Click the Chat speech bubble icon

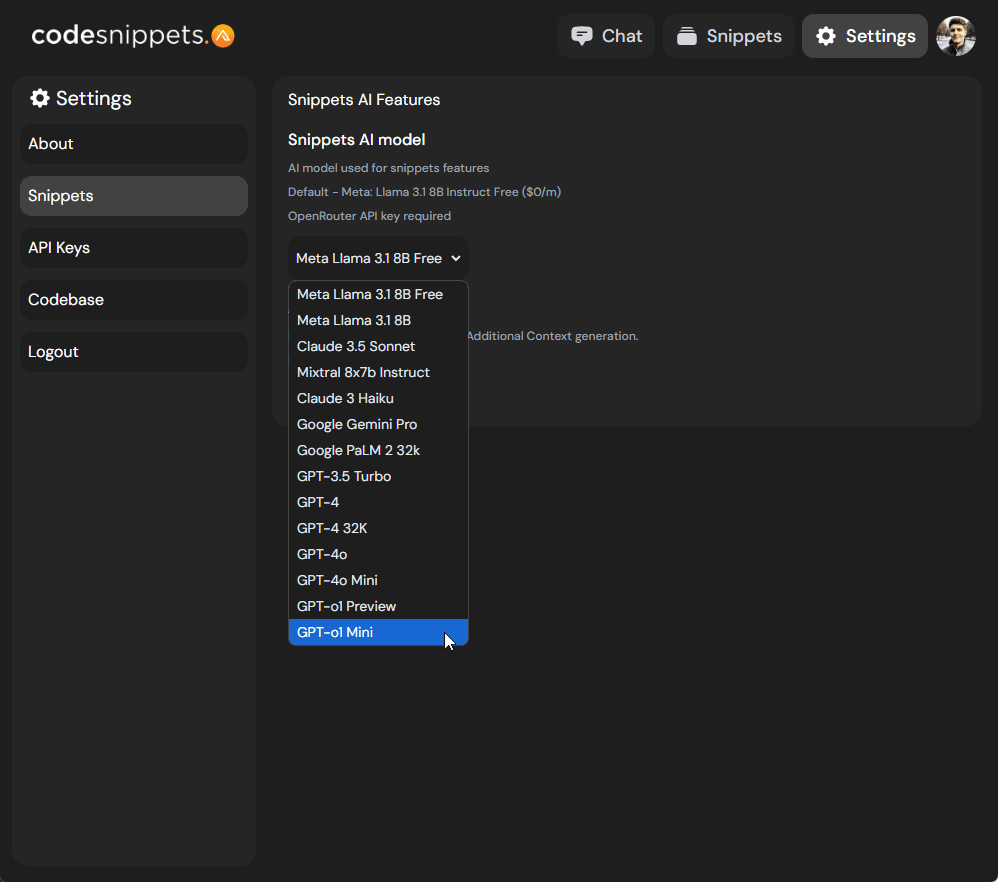[x=582, y=36]
